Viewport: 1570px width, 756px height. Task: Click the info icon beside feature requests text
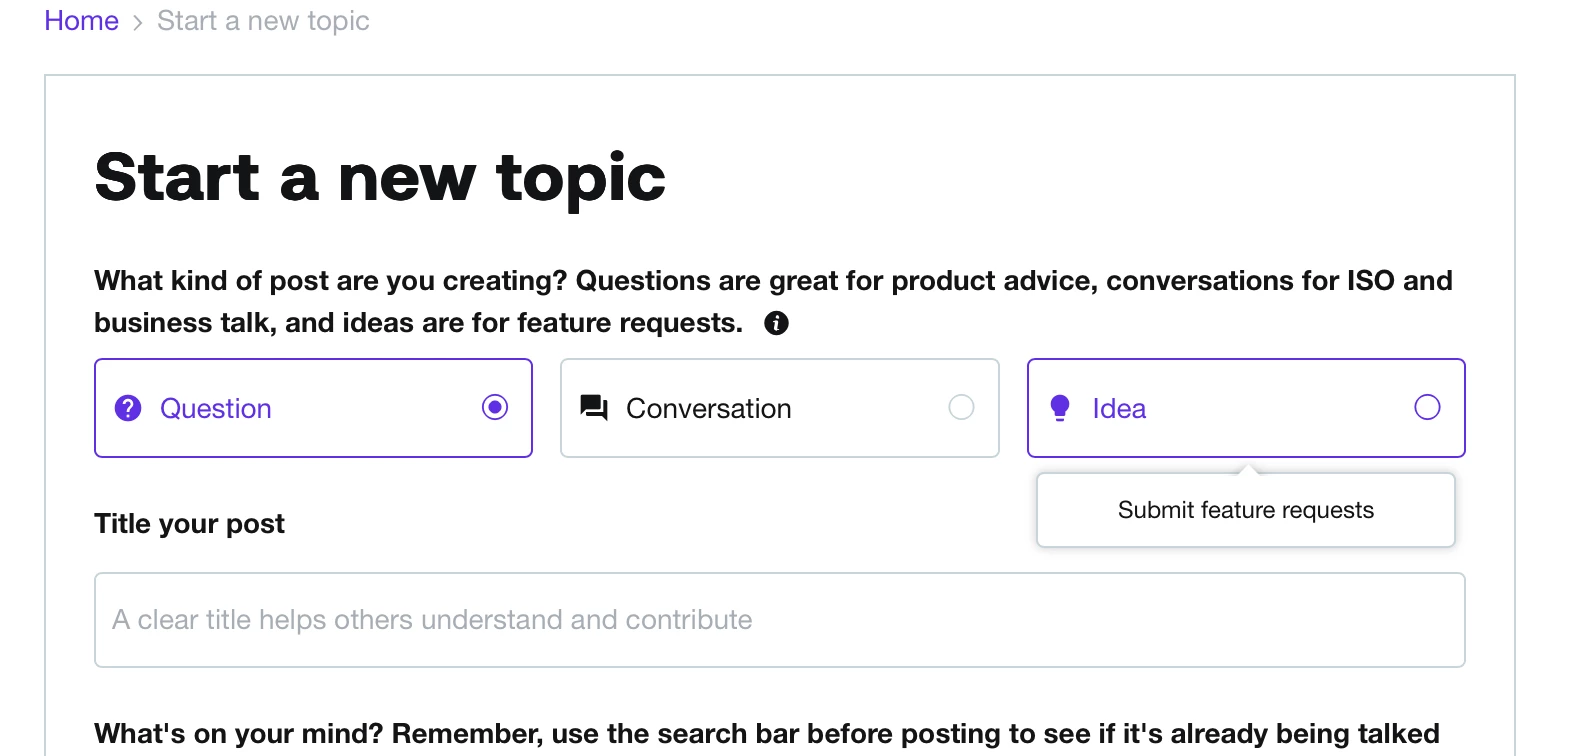click(776, 323)
